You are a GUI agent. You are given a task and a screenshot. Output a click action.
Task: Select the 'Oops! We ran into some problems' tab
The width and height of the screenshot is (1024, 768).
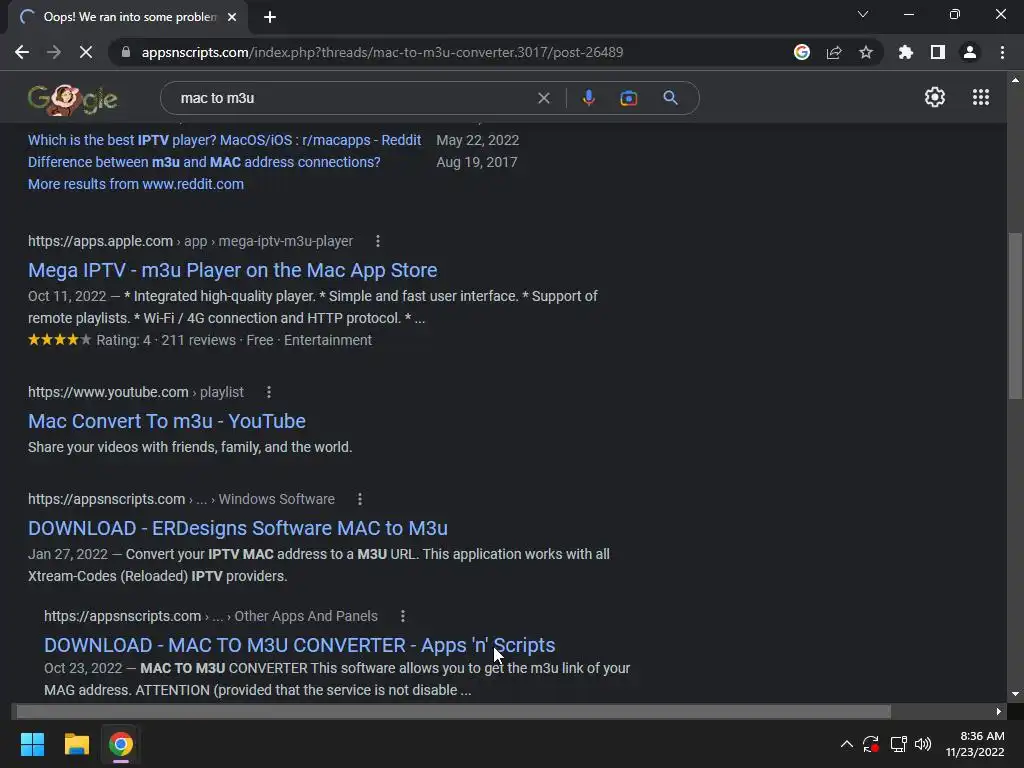point(129,17)
